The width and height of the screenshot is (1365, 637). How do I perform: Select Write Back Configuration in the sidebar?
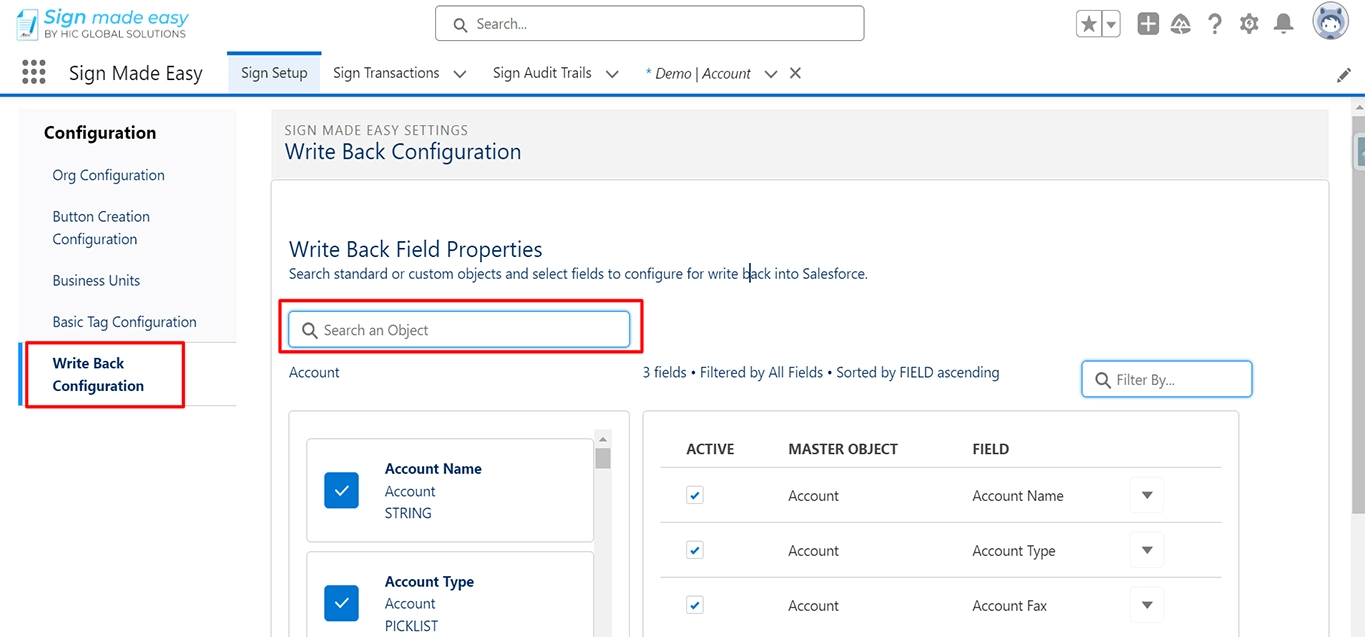(98, 375)
